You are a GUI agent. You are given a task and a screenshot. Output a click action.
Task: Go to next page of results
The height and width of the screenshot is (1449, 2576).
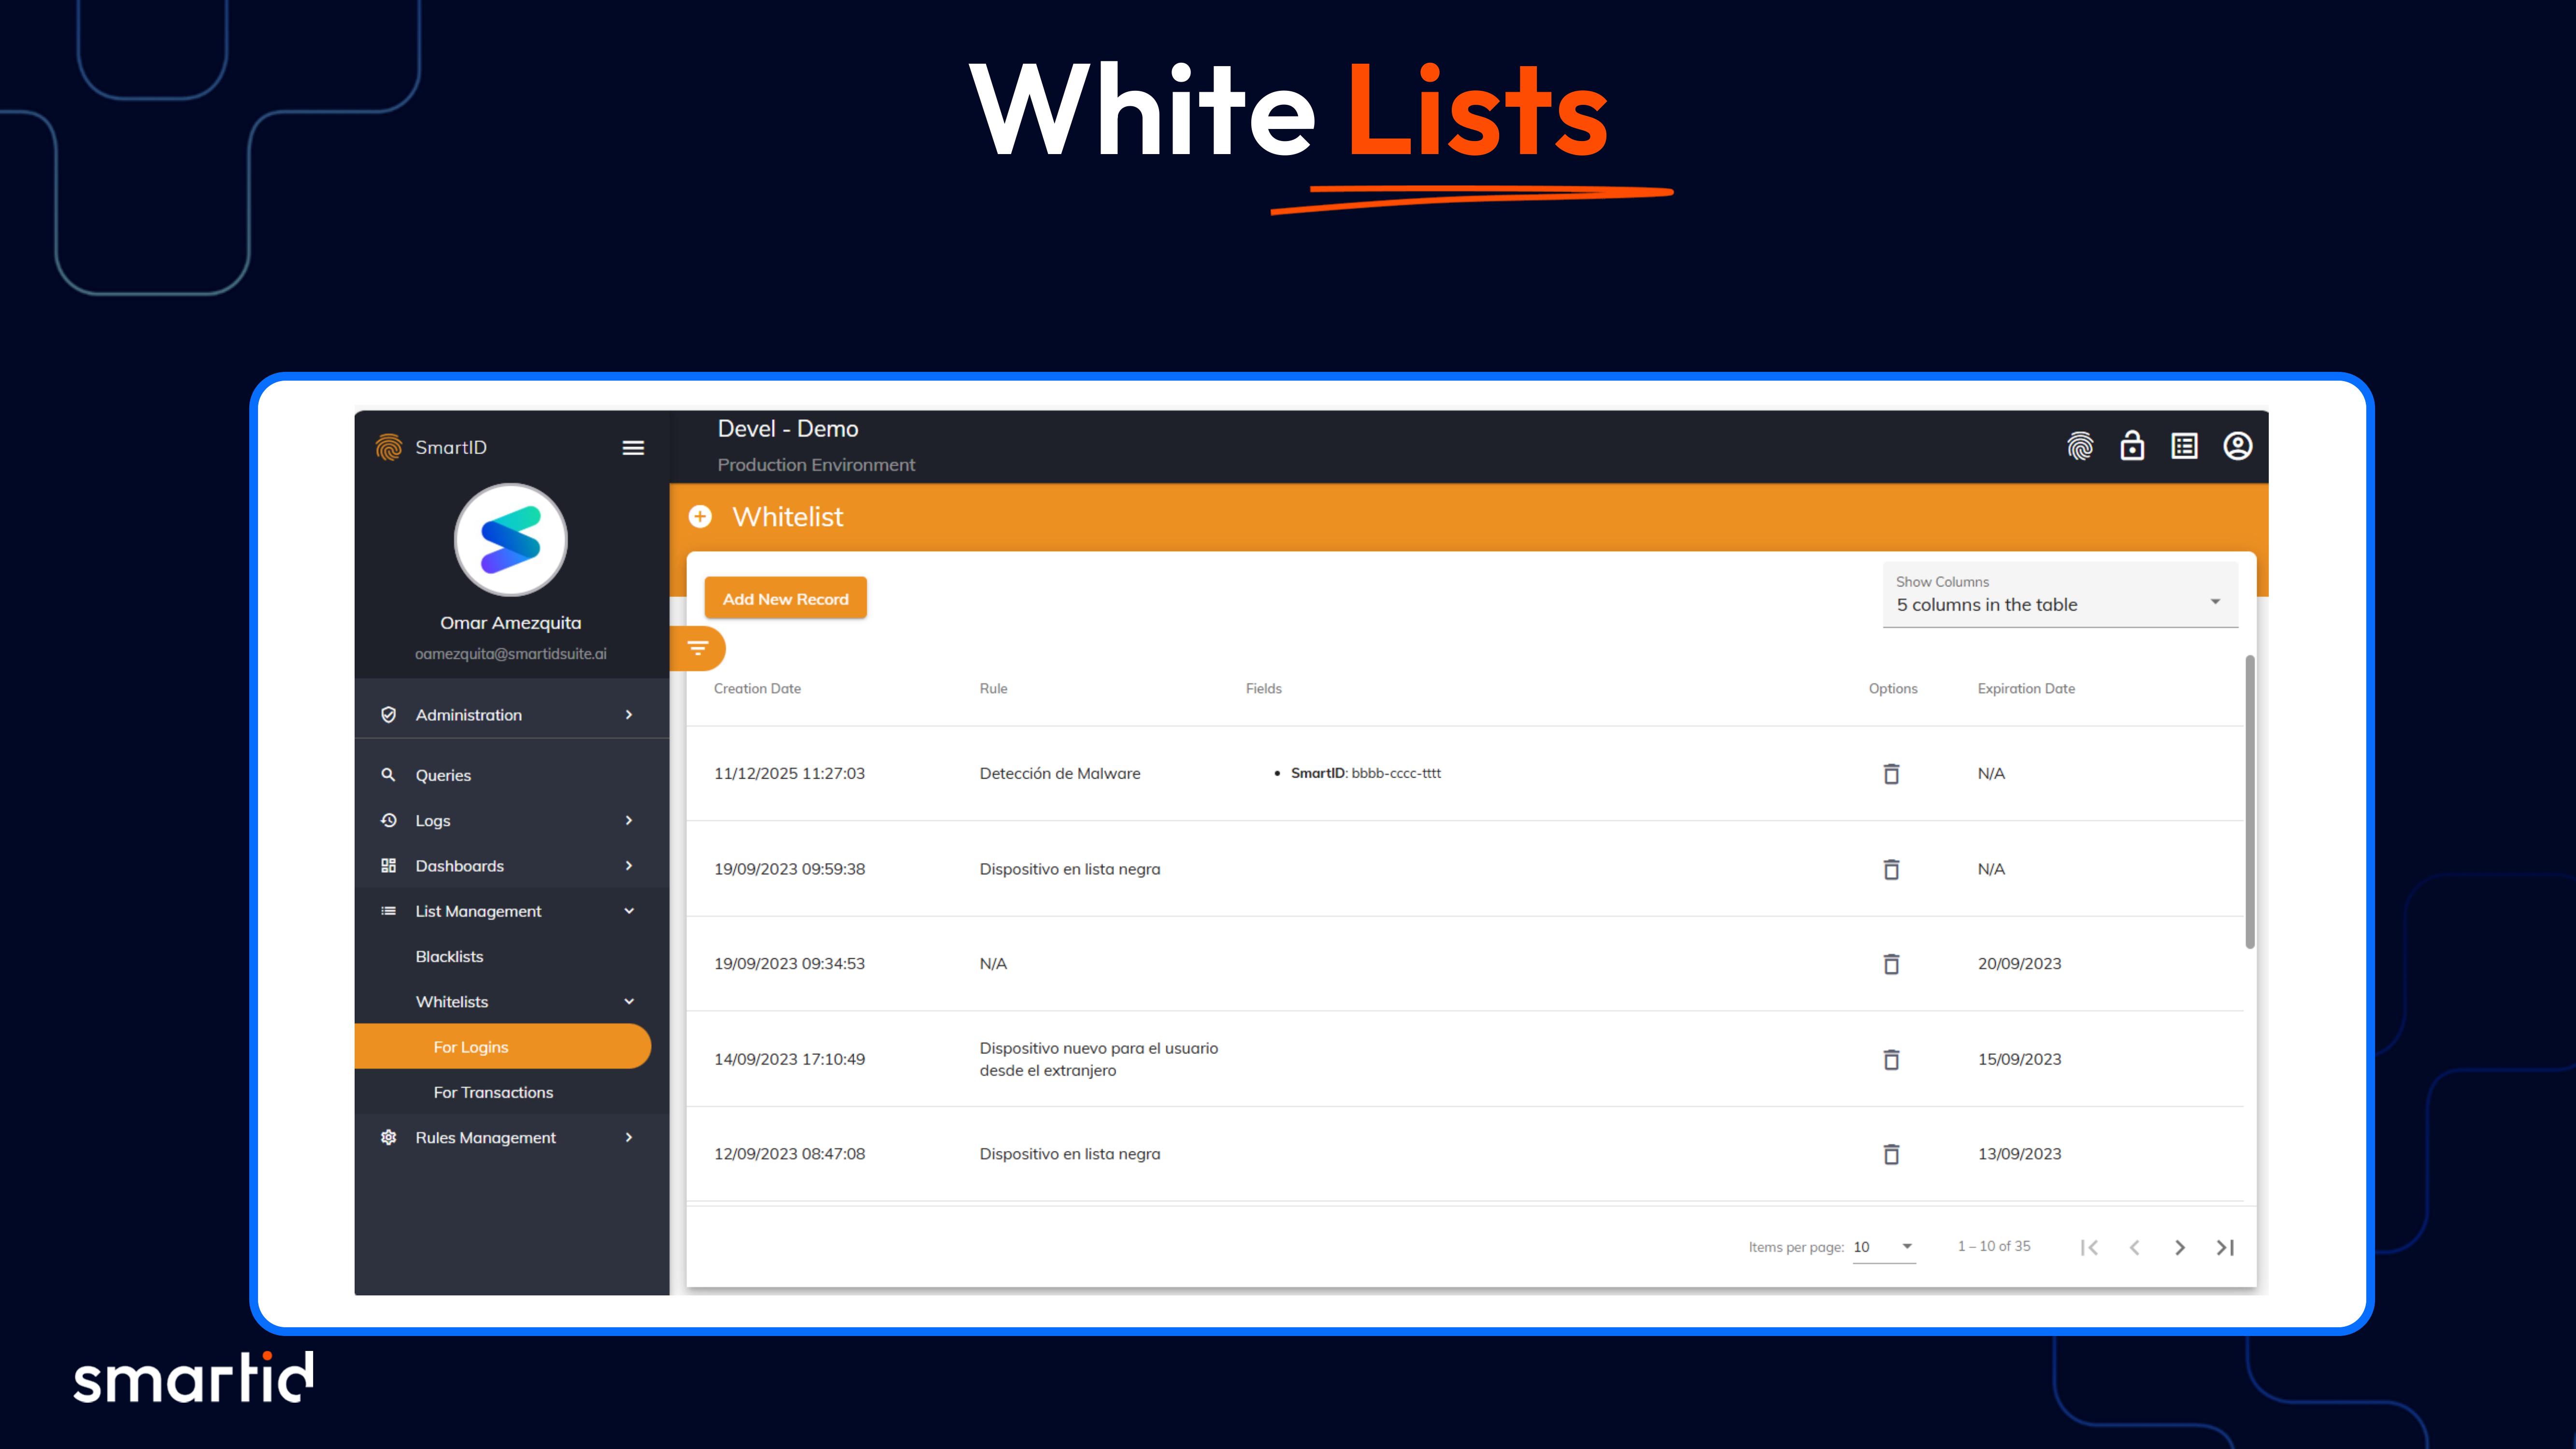(x=2180, y=1247)
